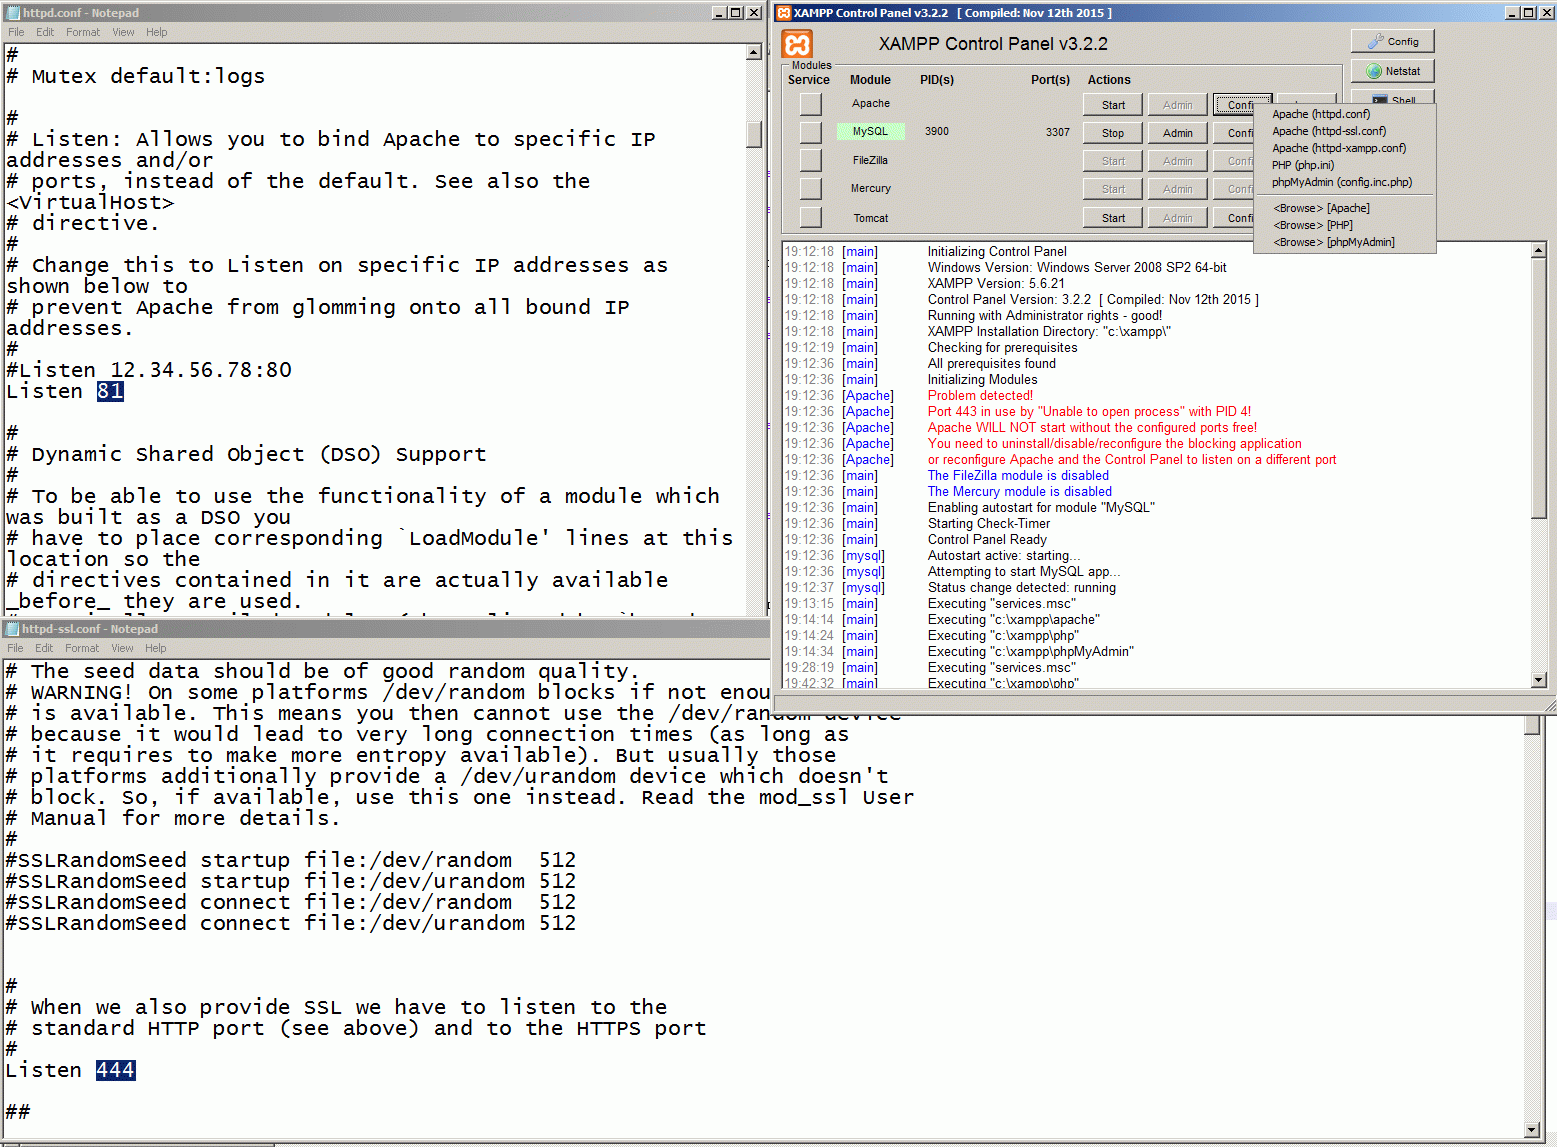Select PHP (php.ini) in the Config menu
Viewport: 1557px width, 1147px height.
tap(1344, 165)
